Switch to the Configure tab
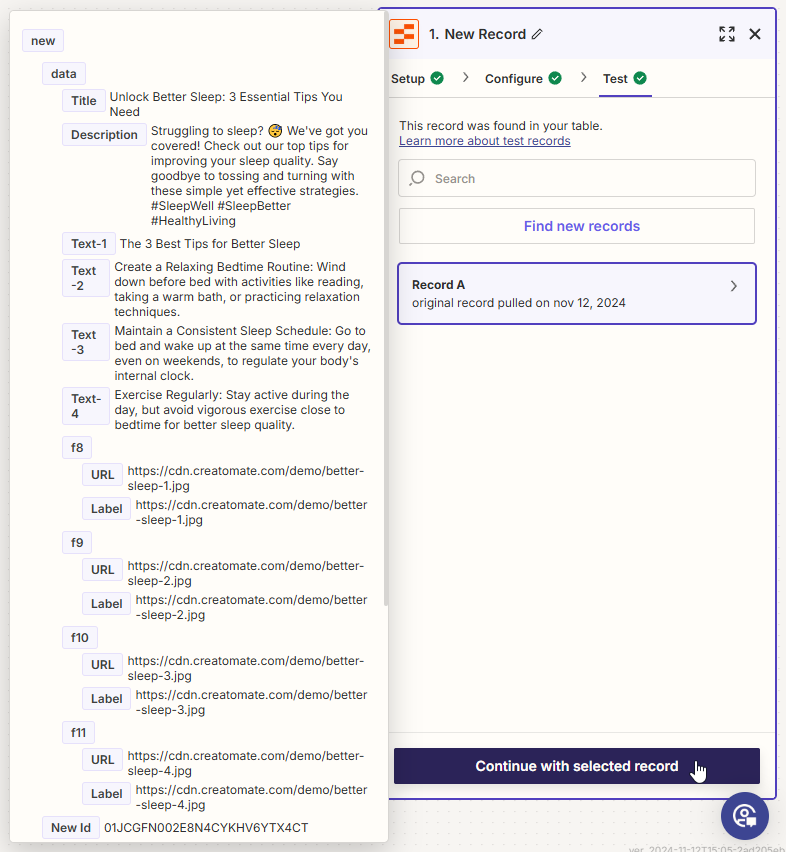786x852 pixels. 514,79
